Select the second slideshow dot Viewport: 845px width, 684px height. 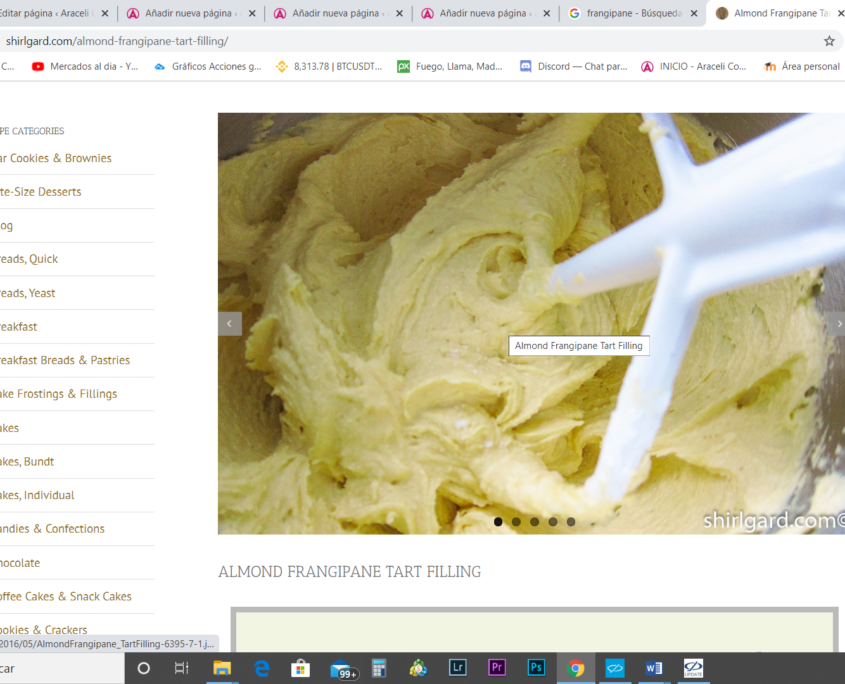point(516,522)
